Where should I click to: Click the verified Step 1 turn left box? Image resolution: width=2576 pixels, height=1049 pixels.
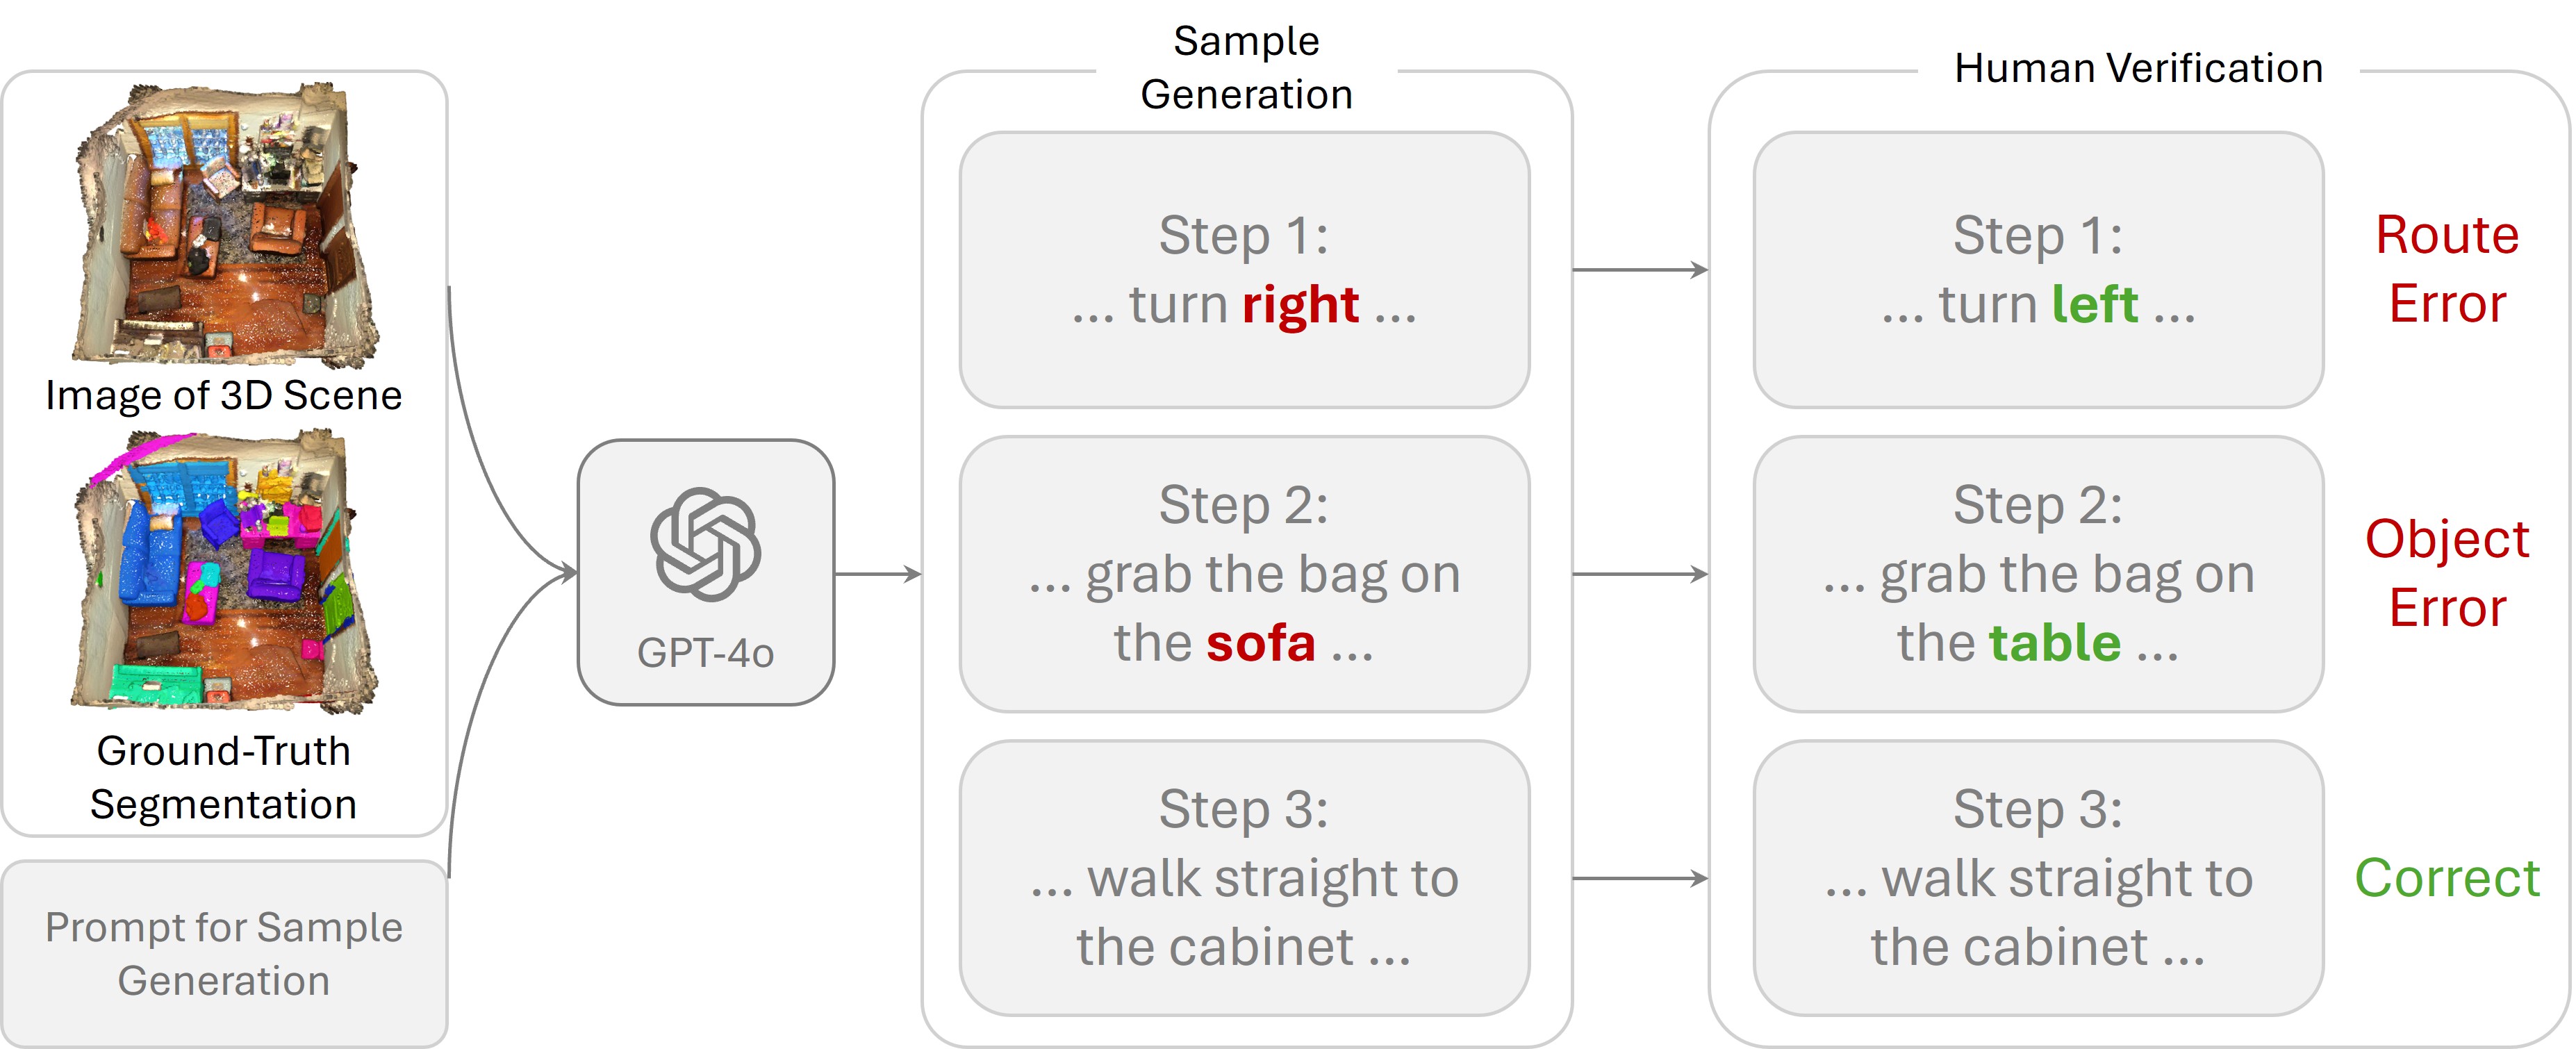2038,270
